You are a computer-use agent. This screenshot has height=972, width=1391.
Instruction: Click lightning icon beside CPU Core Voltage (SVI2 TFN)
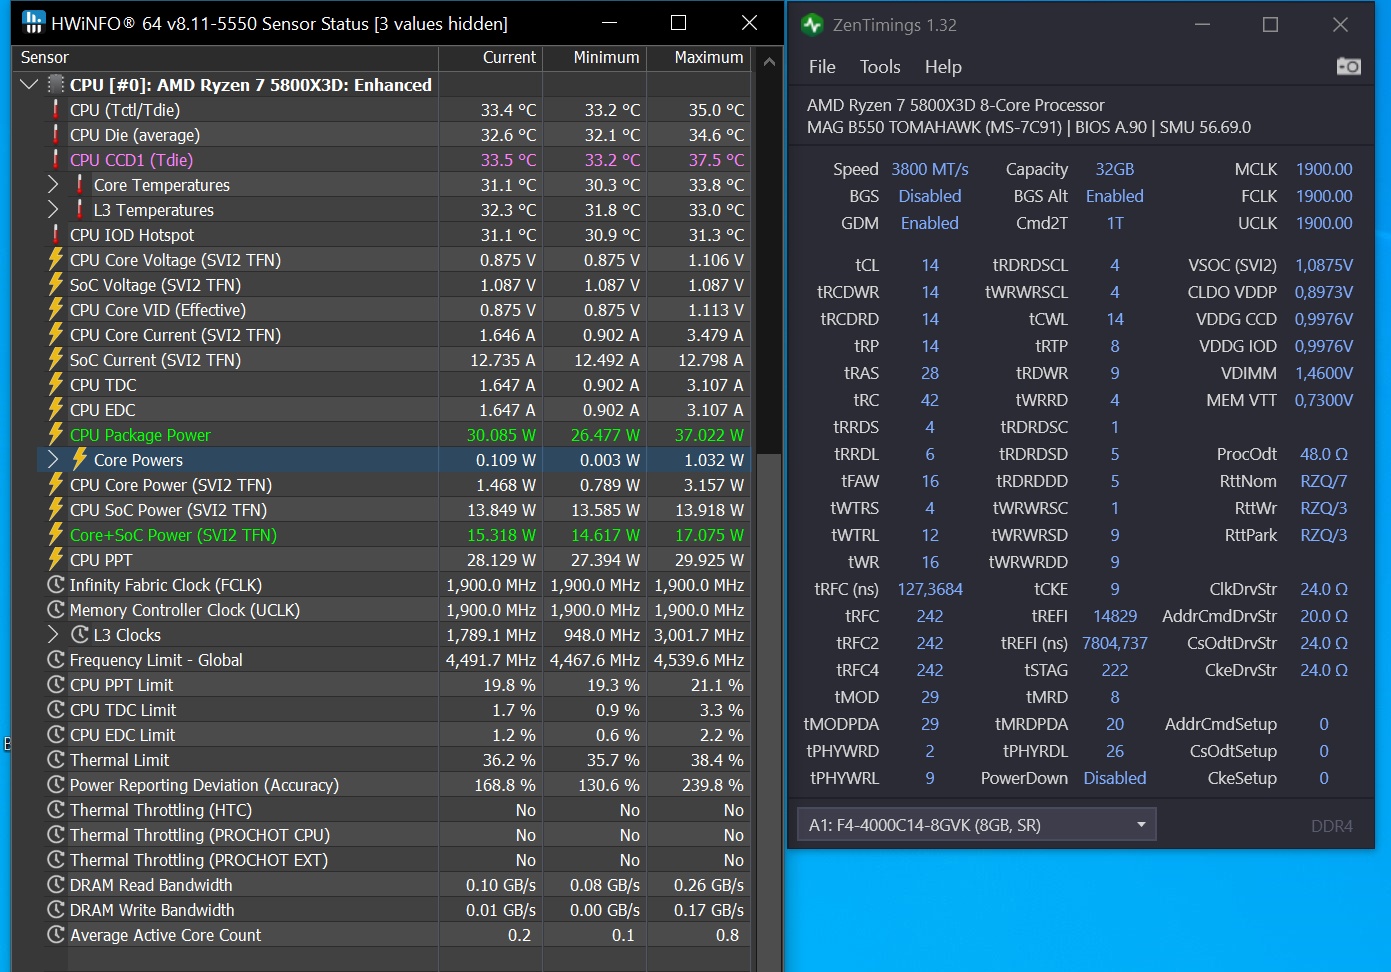tap(56, 260)
